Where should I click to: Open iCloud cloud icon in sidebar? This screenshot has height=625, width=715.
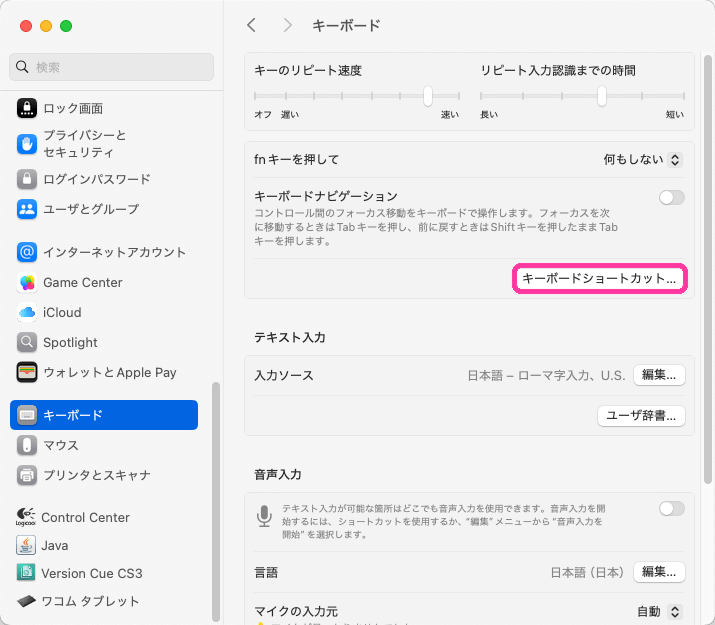(x=27, y=313)
